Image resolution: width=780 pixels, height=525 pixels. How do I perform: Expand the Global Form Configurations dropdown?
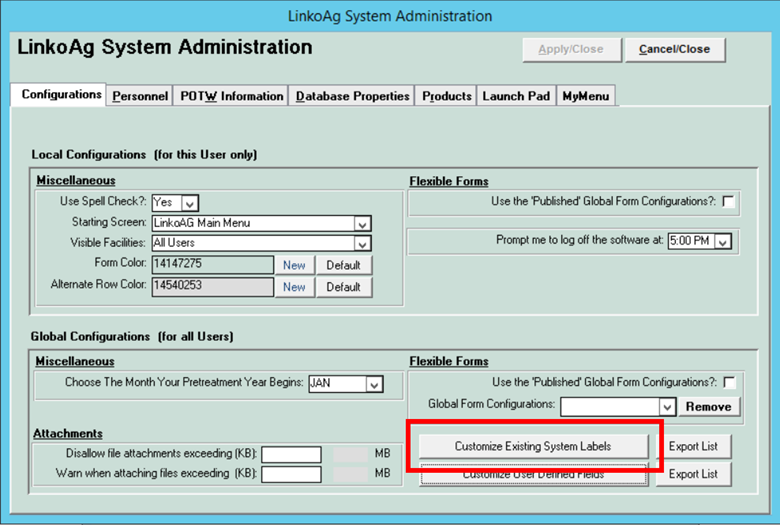pyautogui.click(x=667, y=407)
